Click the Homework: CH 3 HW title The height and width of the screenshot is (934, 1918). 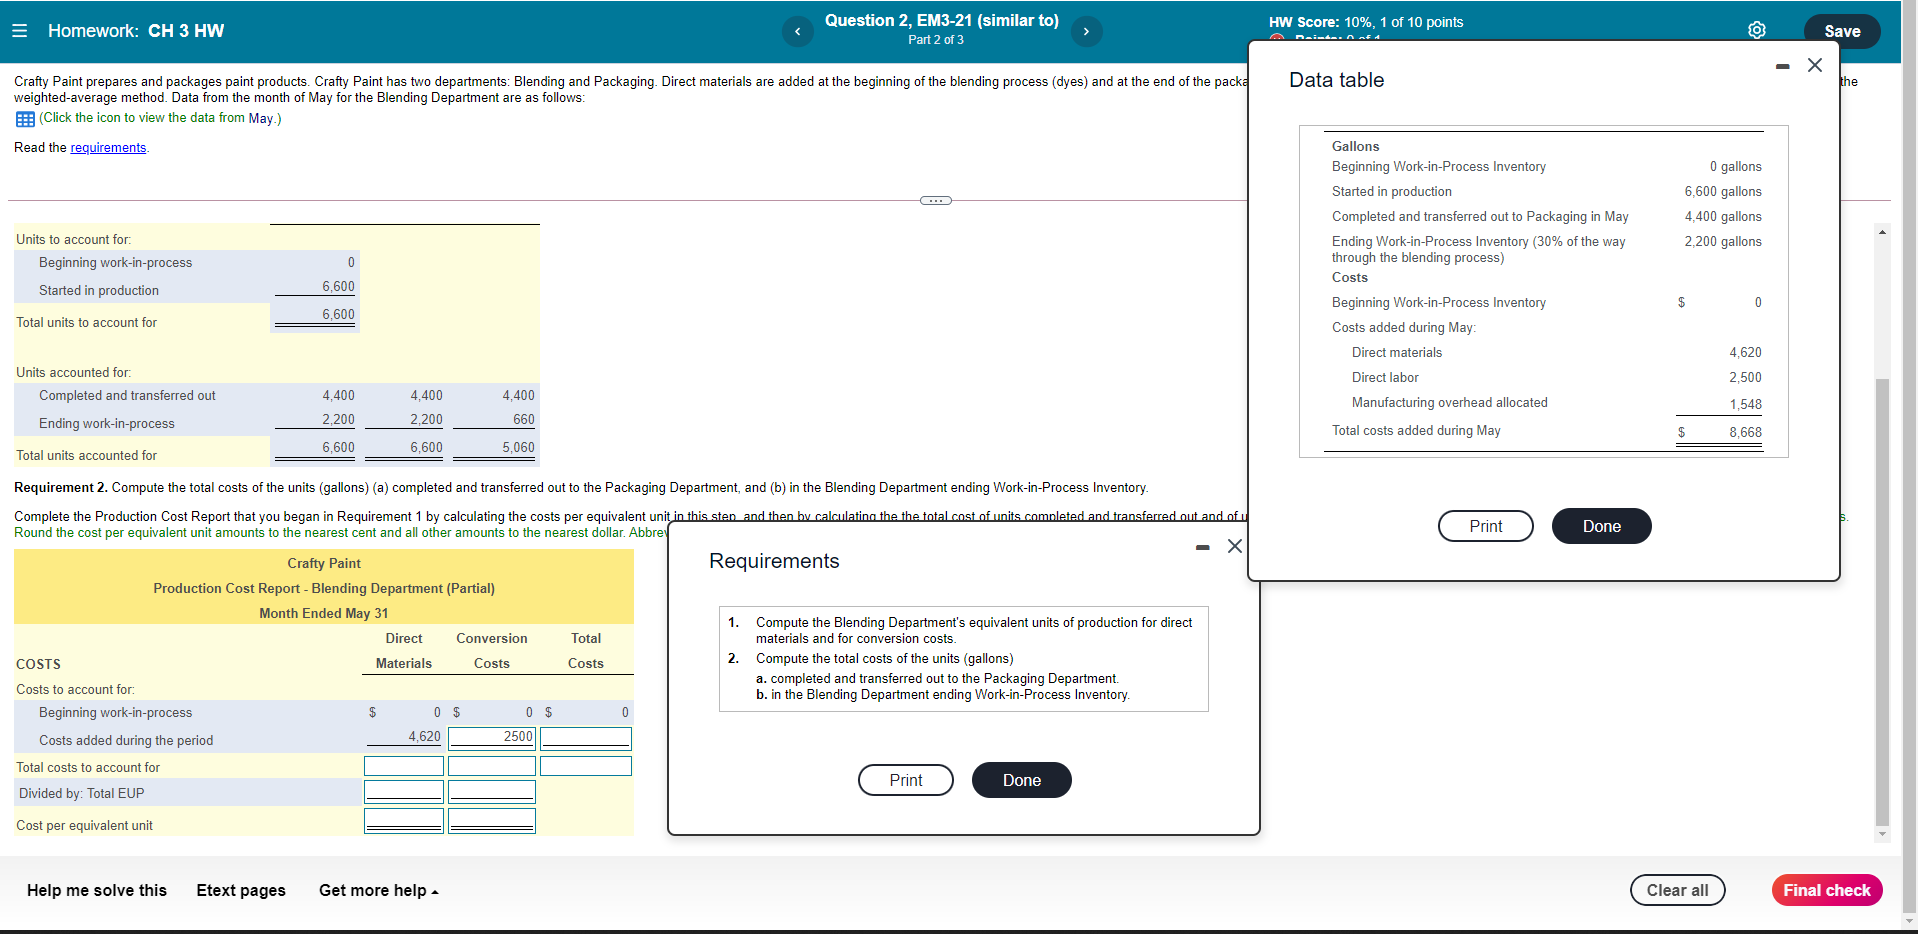pos(136,31)
